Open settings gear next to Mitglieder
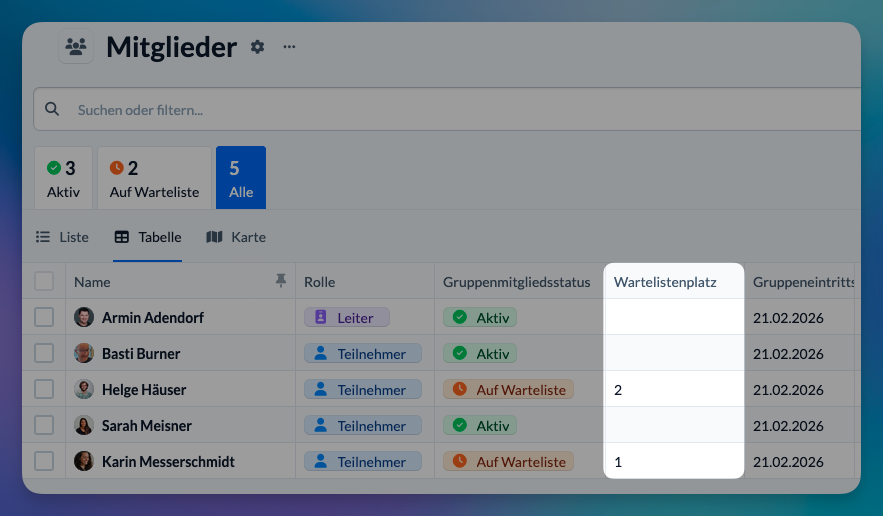This screenshot has height=516, width=883. 257,47
